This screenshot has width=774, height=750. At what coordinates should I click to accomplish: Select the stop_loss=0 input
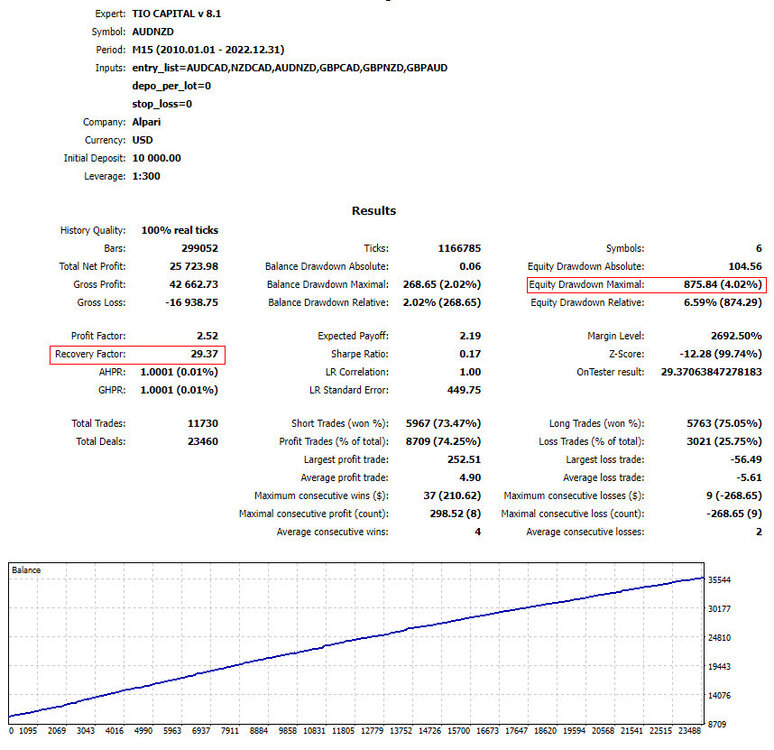tap(162, 104)
